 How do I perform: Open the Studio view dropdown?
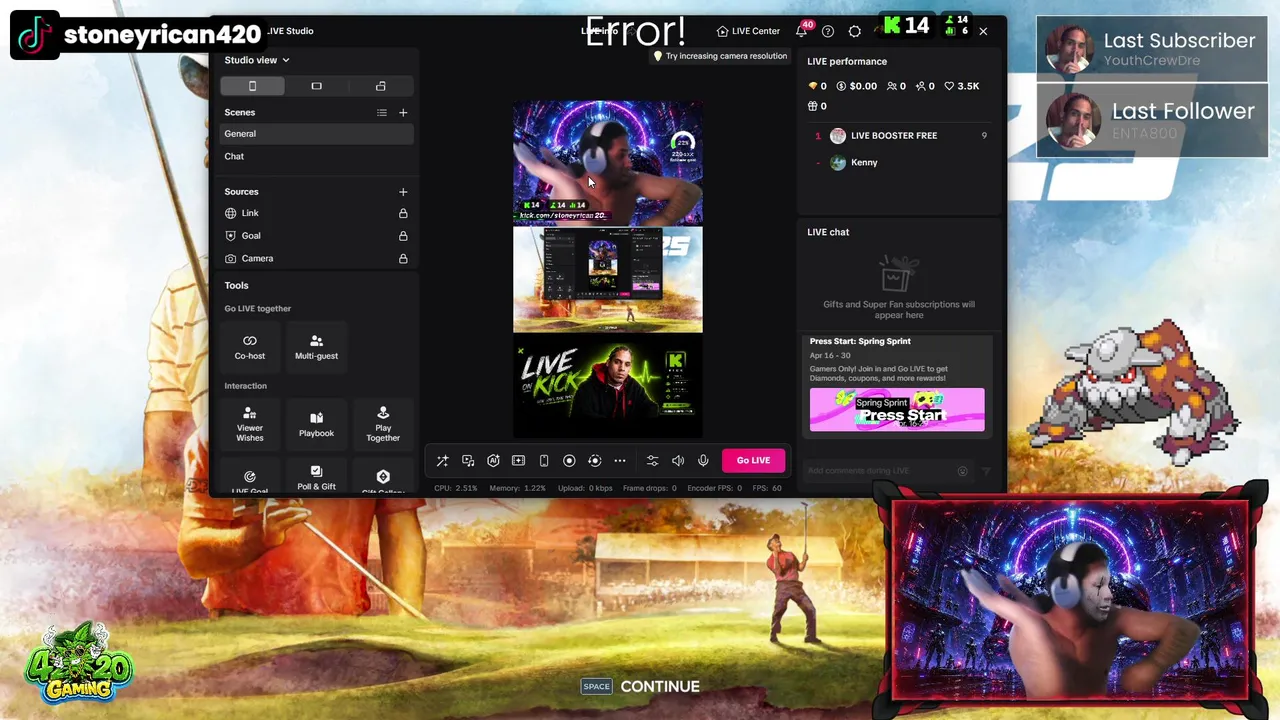257,60
